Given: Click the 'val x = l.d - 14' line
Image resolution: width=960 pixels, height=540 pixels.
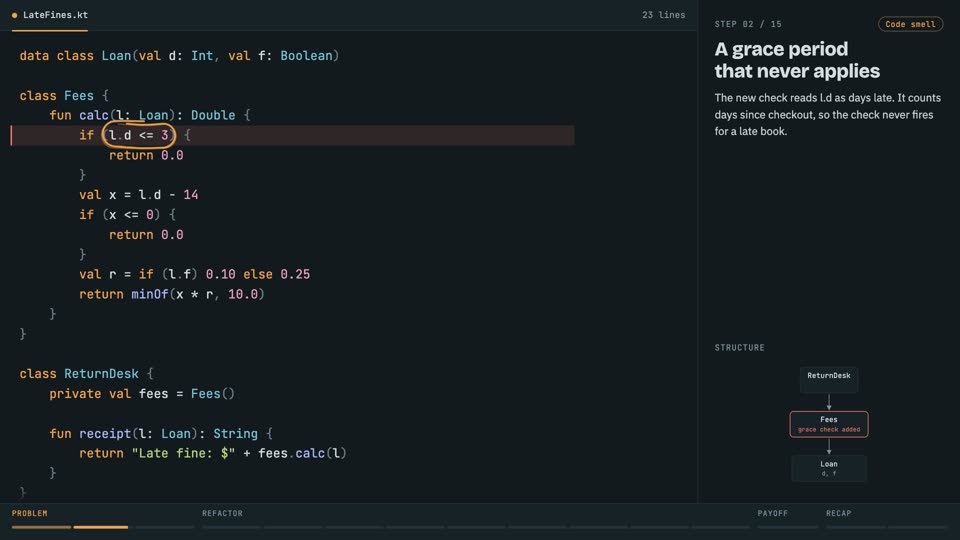Looking at the screenshot, I should (x=138, y=195).
